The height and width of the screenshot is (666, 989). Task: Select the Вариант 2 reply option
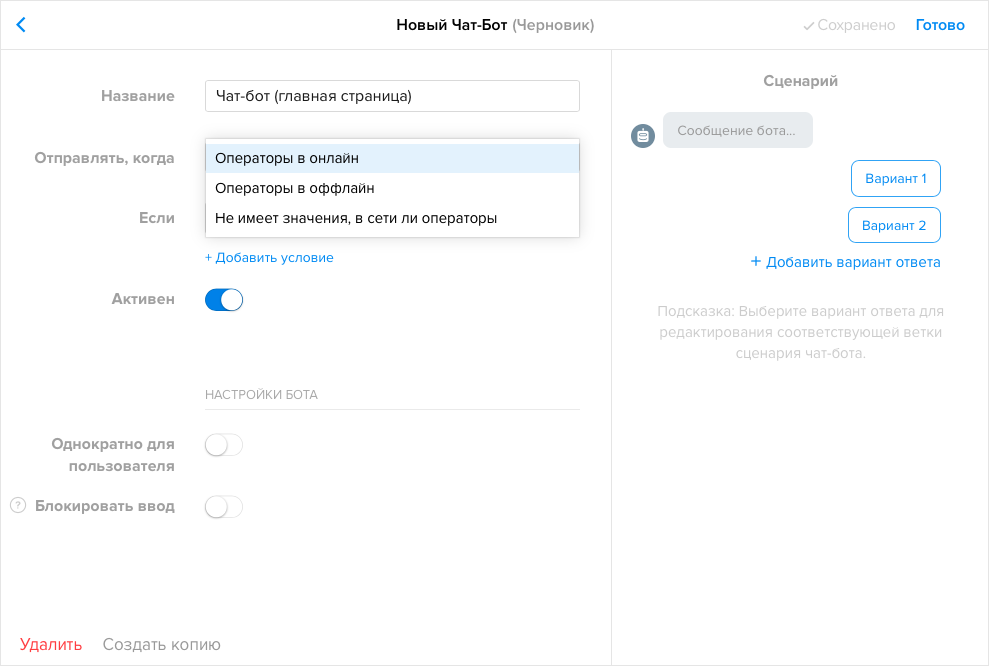pos(894,225)
